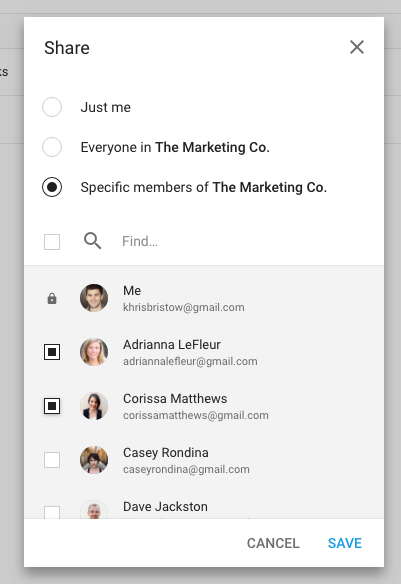The image size is (401, 584).
Task: Check the Casey Rondina checkbox
Action: [52, 460]
